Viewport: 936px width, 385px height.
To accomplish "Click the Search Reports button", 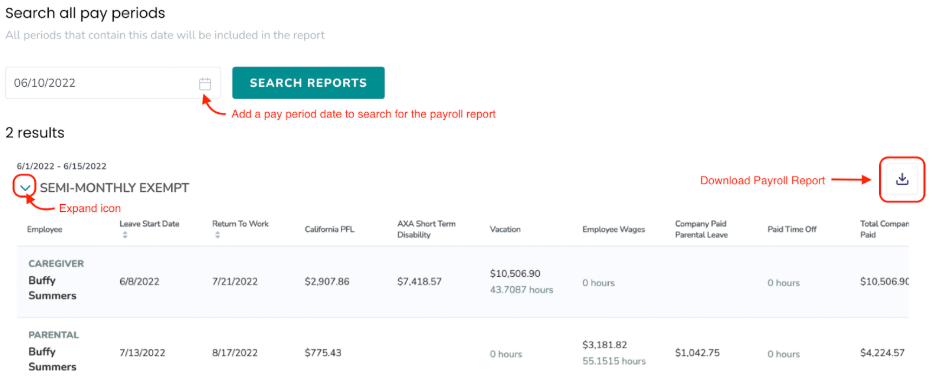I will coord(308,83).
